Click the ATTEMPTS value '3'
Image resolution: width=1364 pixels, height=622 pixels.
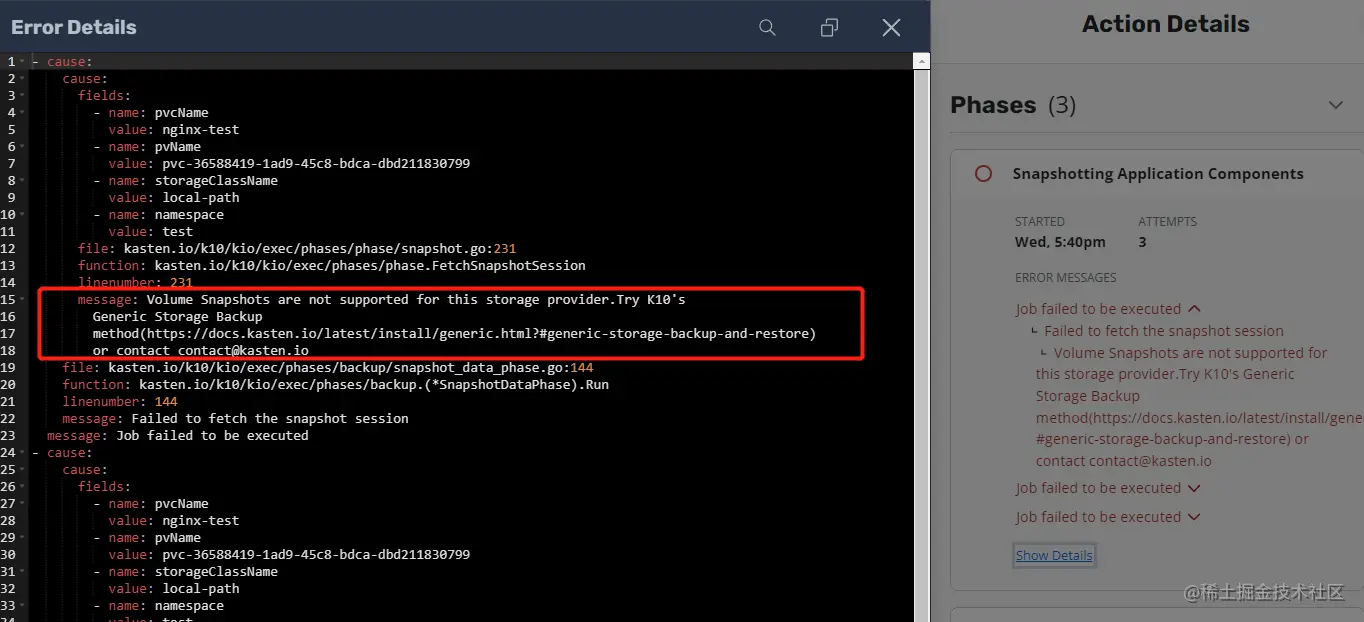(x=1142, y=242)
